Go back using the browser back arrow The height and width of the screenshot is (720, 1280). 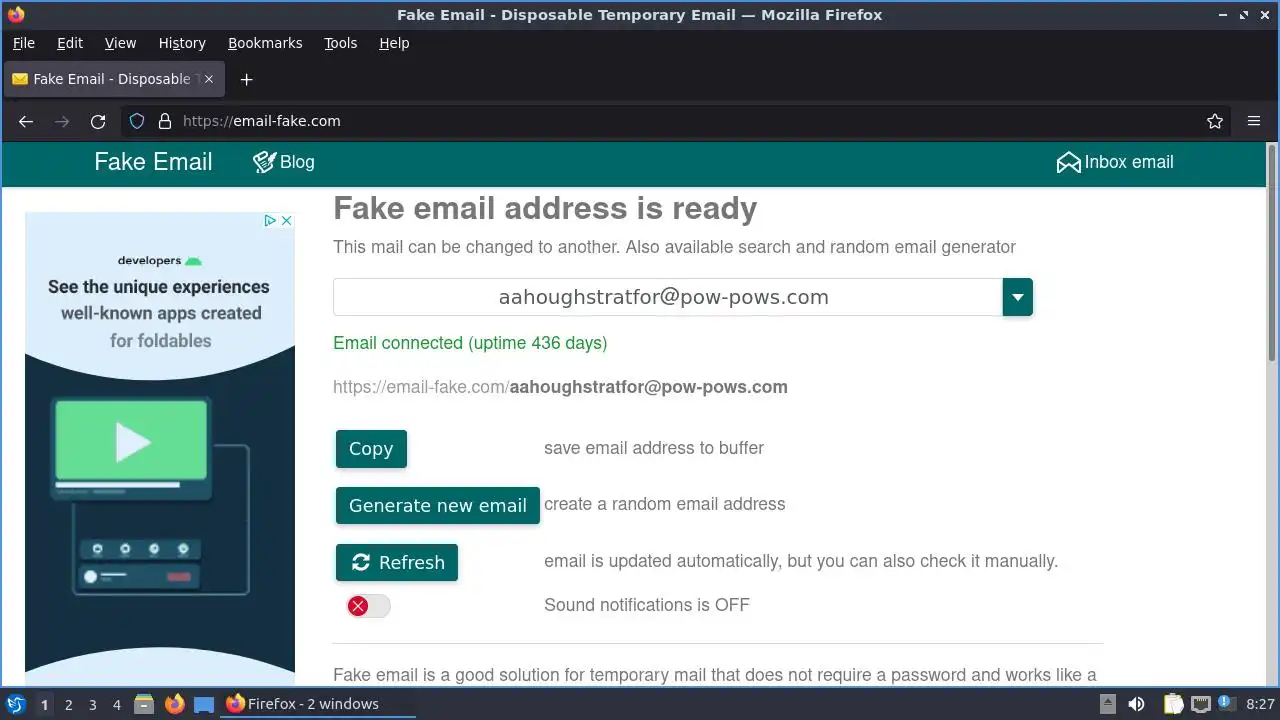coord(26,121)
